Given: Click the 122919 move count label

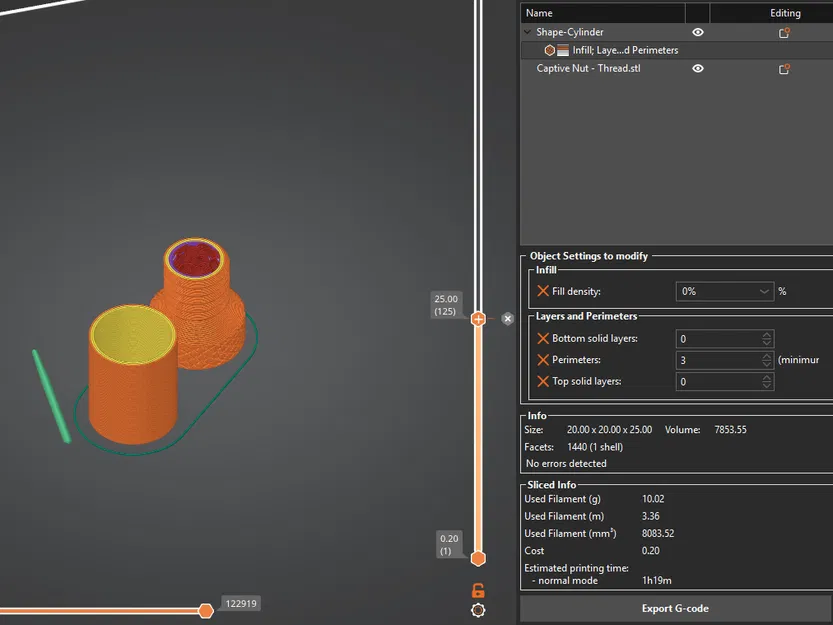Looking at the screenshot, I should (241, 604).
